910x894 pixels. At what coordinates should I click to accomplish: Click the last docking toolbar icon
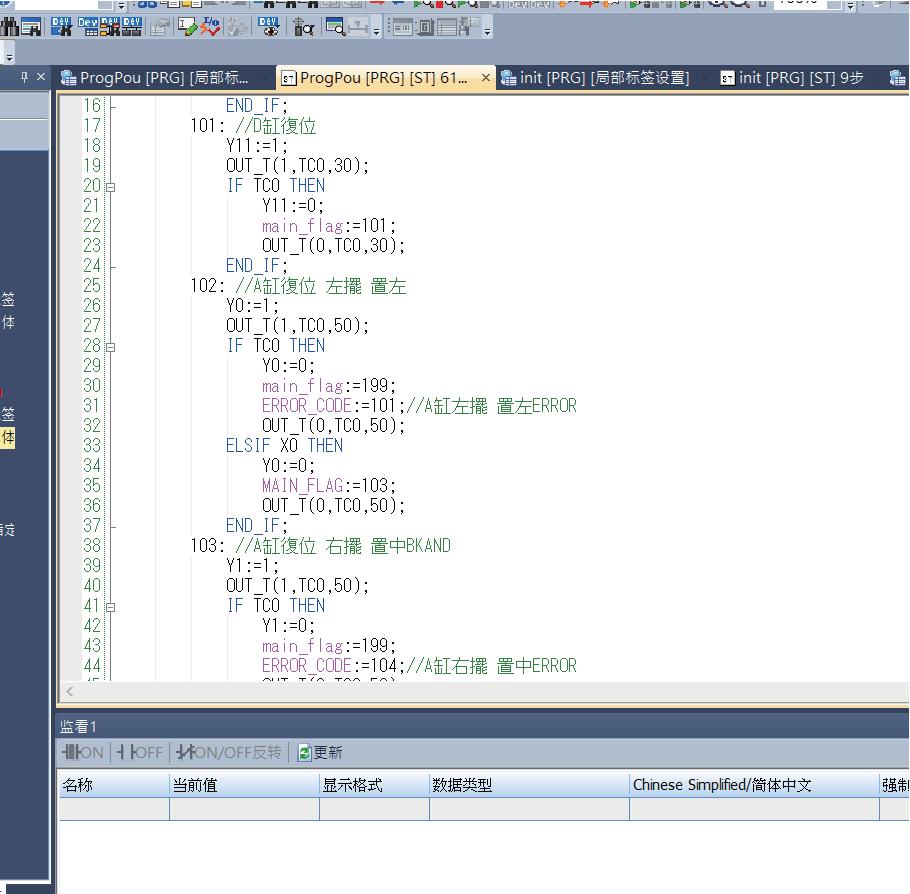click(x=468, y=27)
